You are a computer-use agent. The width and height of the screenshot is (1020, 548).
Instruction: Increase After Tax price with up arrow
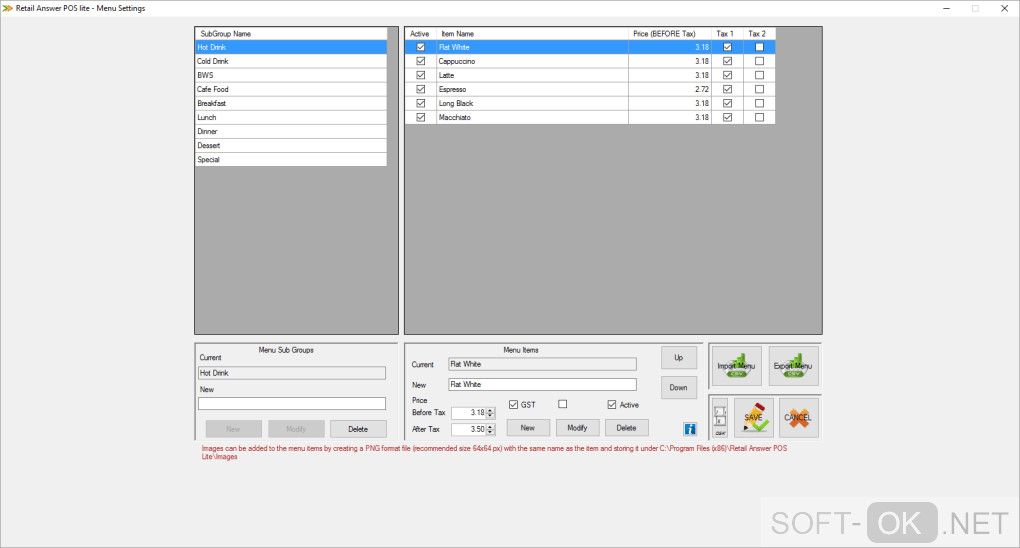coord(490,426)
